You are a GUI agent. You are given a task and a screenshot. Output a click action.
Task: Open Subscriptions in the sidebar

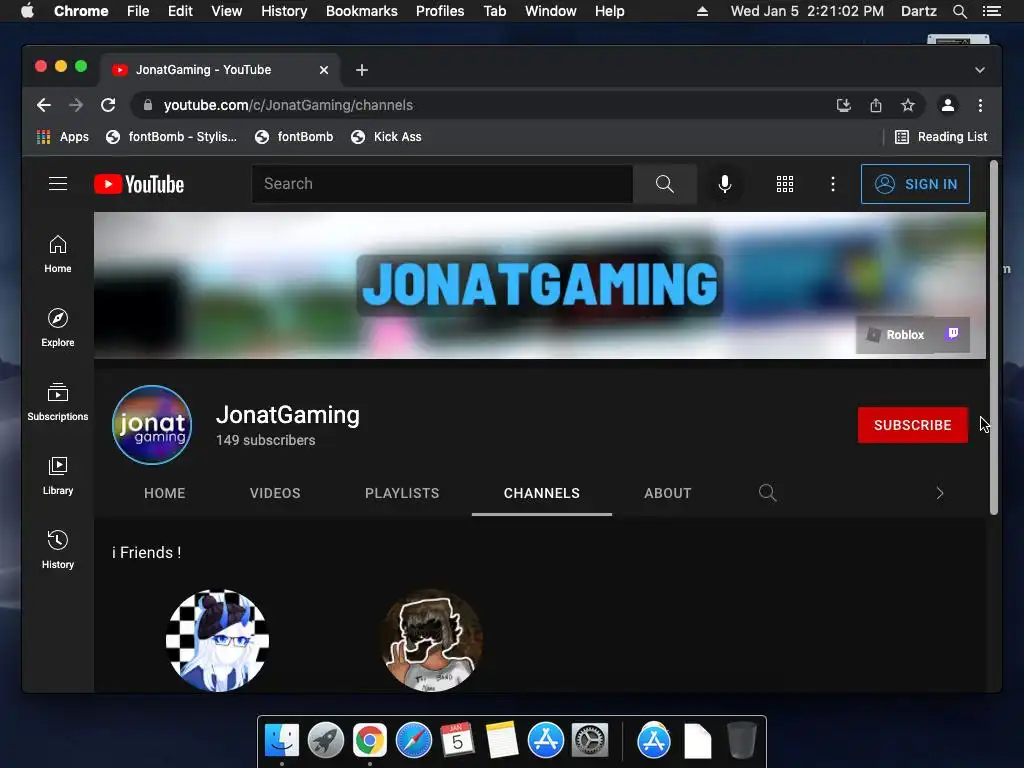(x=58, y=402)
